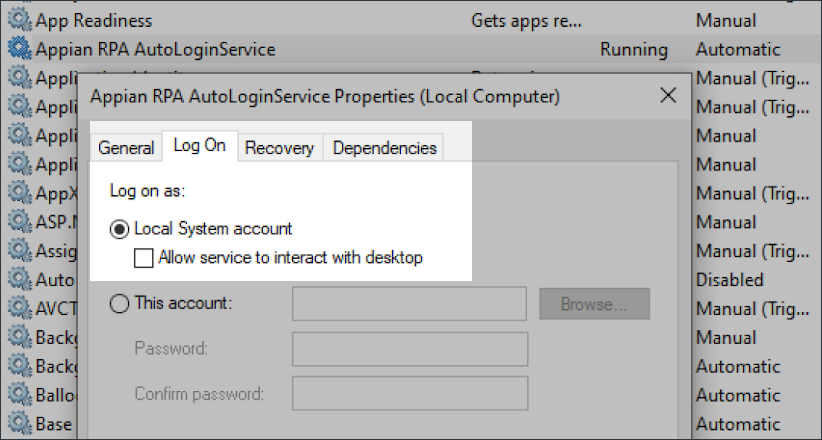Click the gear icon beside Assig service
The width and height of the screenshot is (822, 440).
click(x=20, y=251)
